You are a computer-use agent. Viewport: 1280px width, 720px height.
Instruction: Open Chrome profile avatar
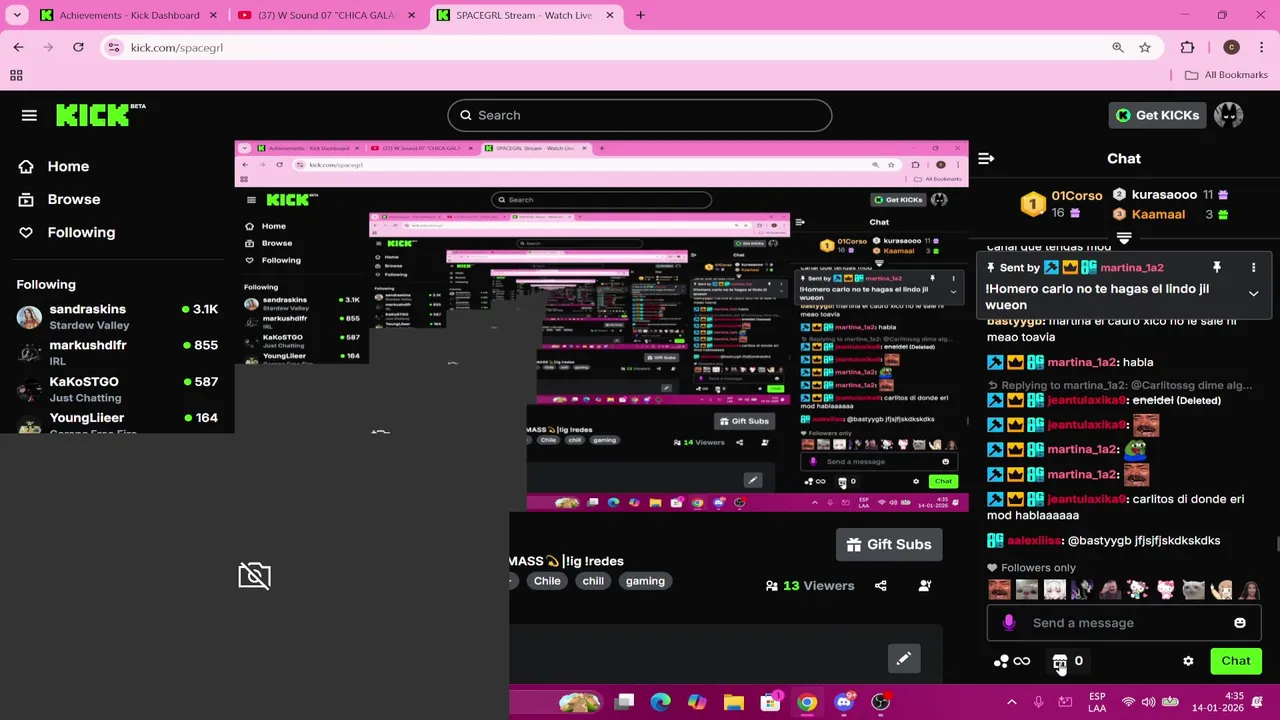point(1231,47)
